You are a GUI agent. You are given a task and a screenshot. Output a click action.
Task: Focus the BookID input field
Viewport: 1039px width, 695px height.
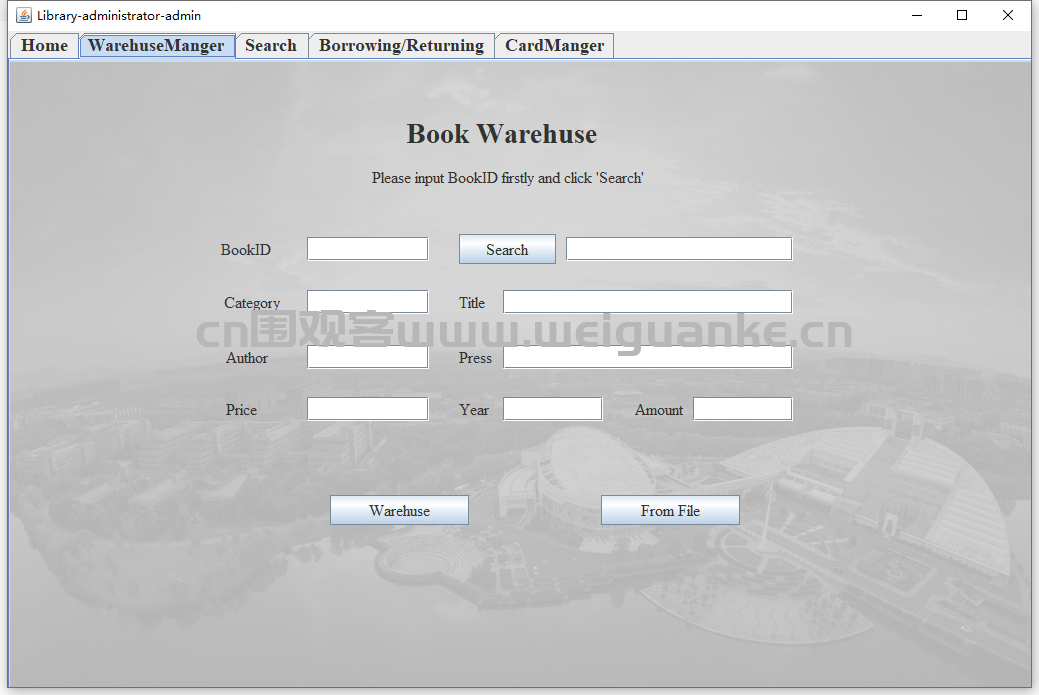(x=368, y=249)
